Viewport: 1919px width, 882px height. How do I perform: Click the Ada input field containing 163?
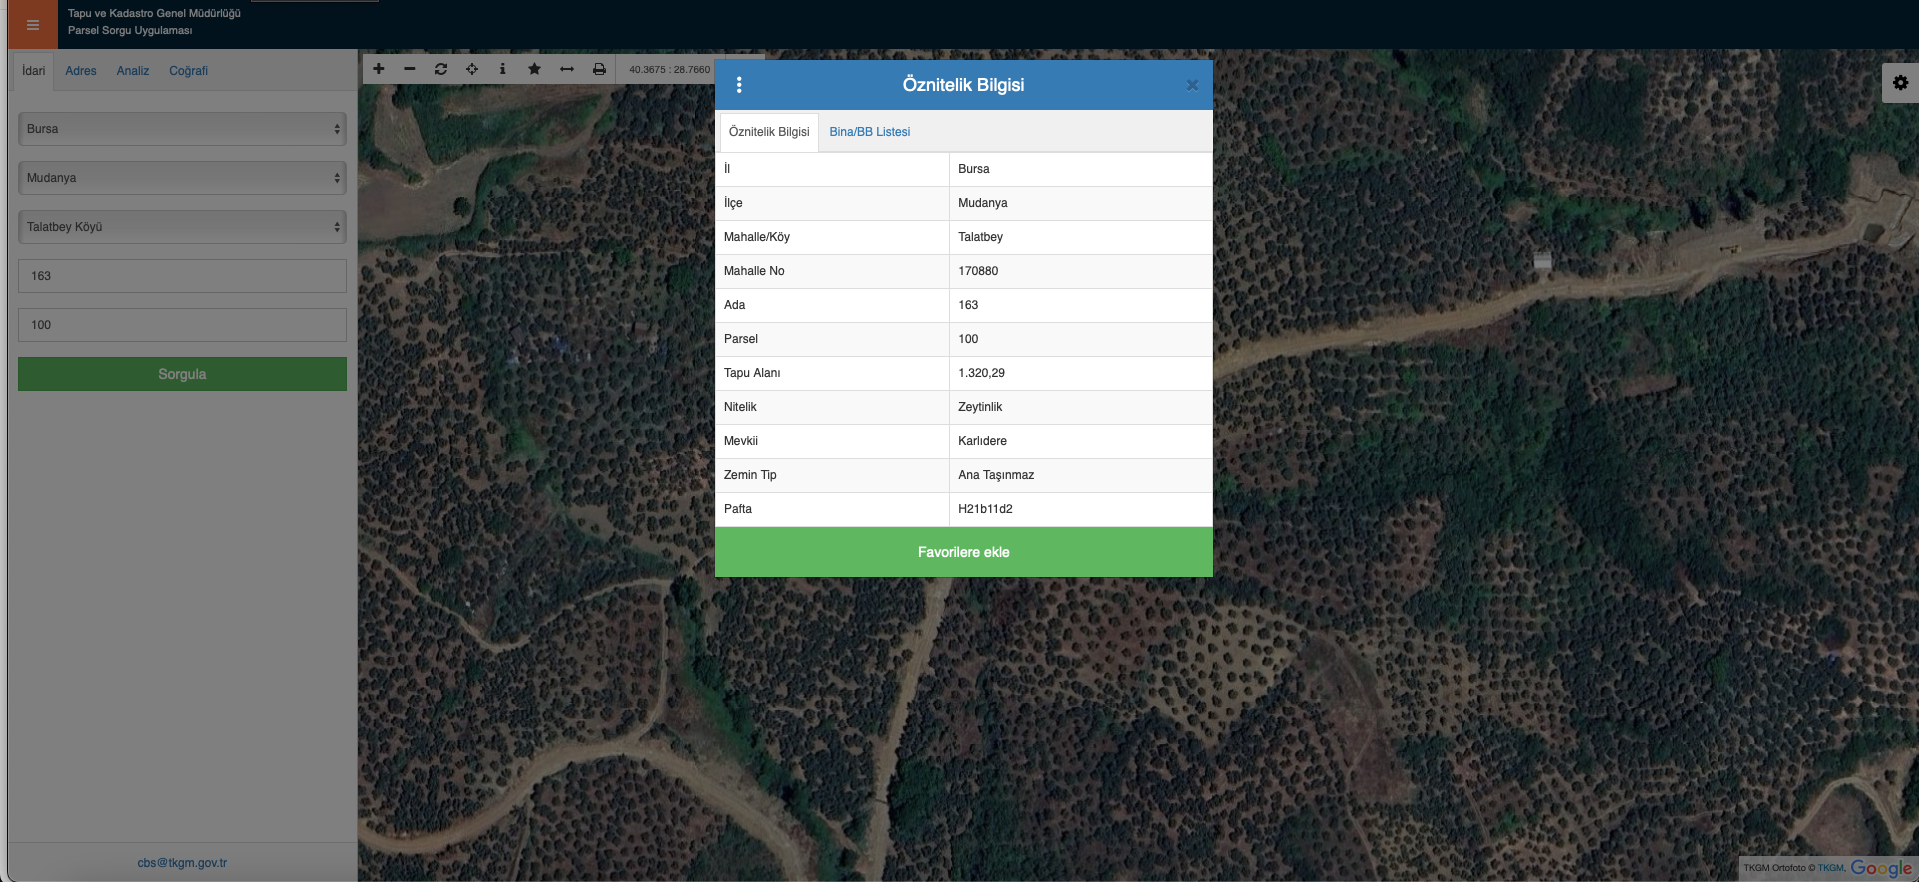(182, 276)
